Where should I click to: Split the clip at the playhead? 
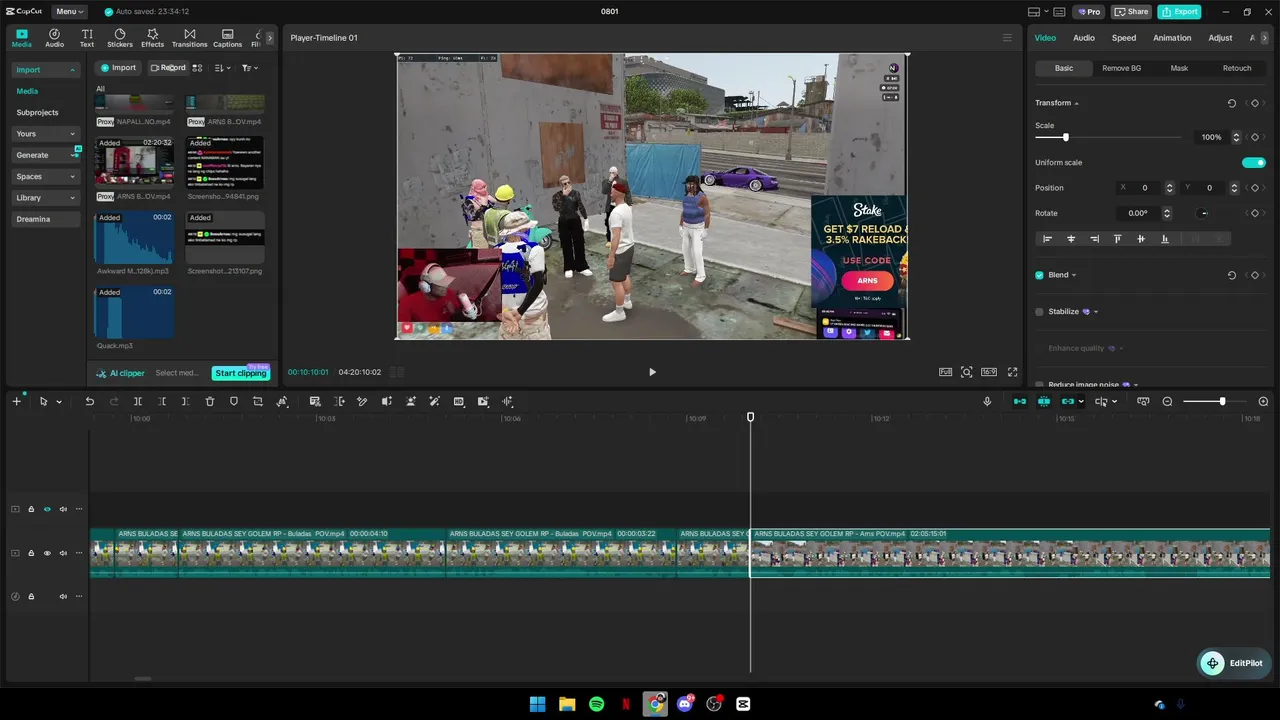point(138,401)
